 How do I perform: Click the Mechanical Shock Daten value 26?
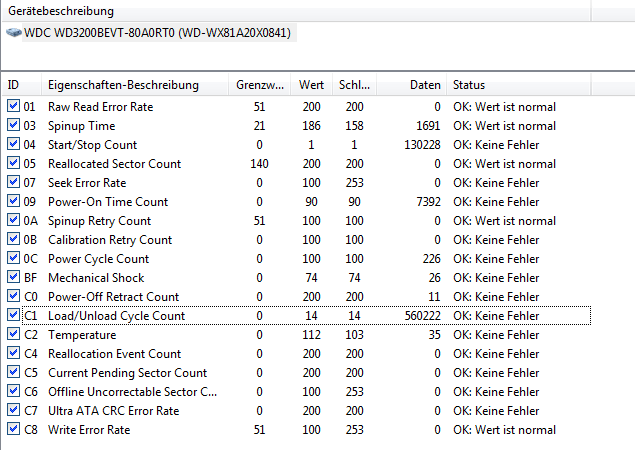pyautogui.click(x=435, y=278)
